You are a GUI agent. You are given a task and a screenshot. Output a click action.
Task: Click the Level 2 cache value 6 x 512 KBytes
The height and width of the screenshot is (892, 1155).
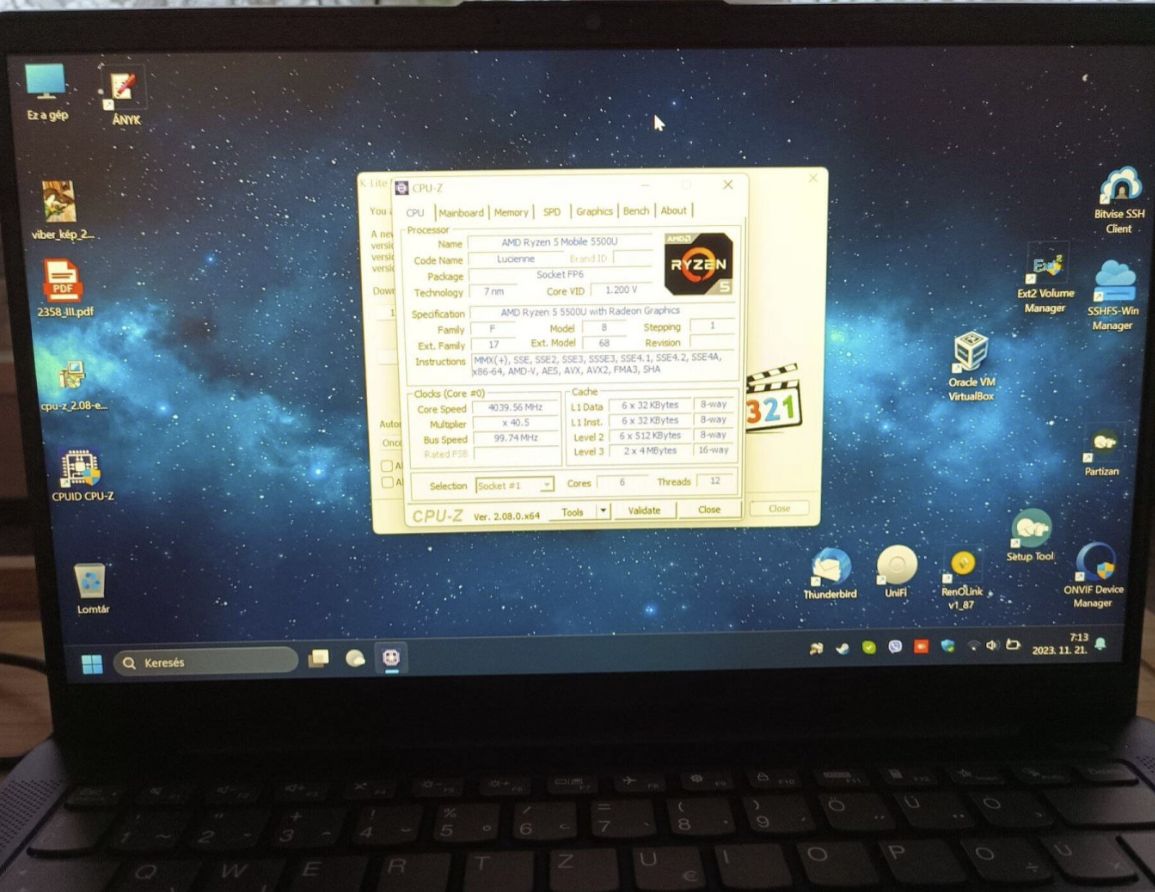[x=650, y=435]
